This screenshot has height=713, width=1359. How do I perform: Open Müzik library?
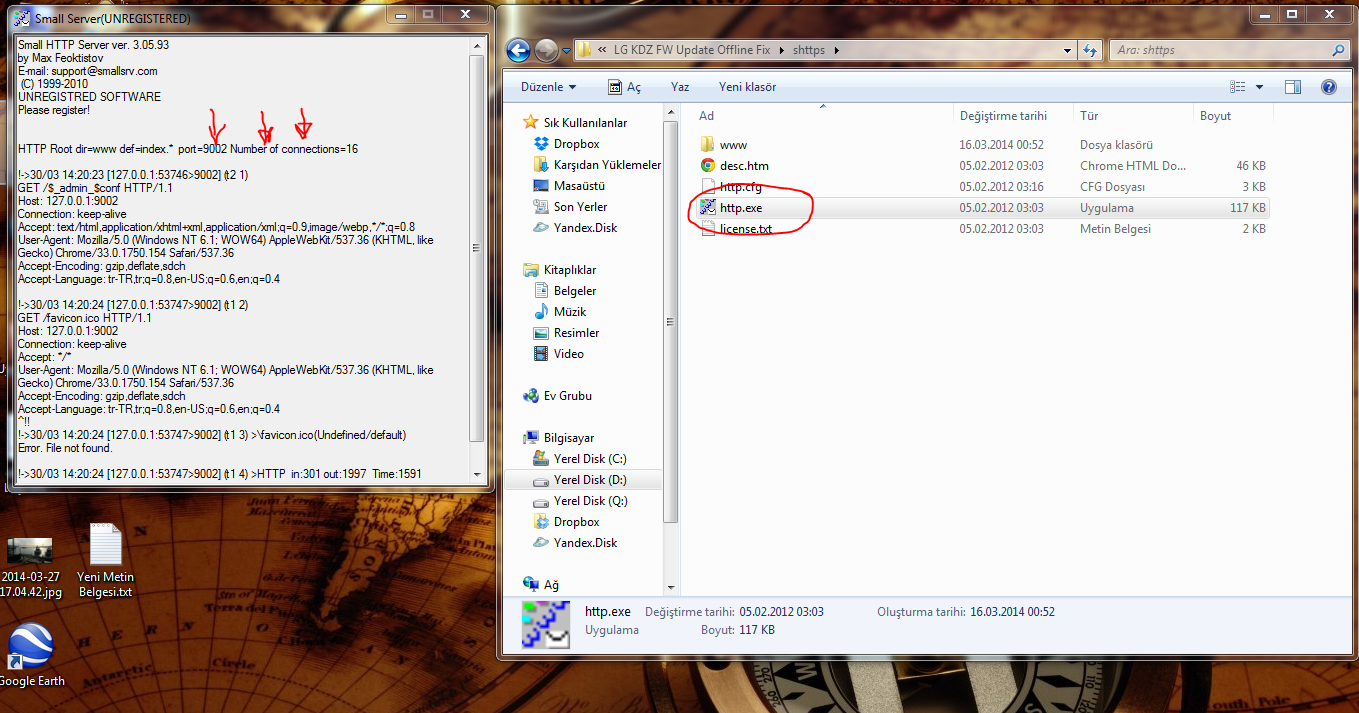(569, 312)
